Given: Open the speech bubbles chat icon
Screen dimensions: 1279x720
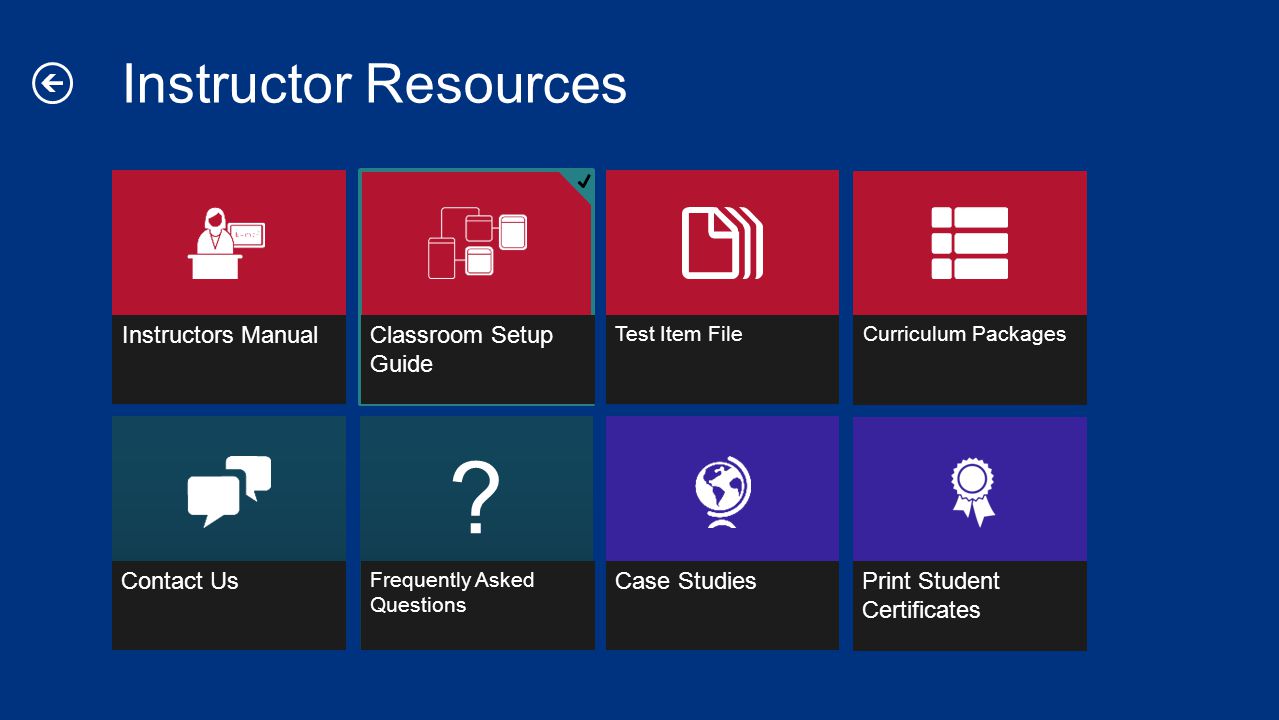Looking at the screenshot, I should 229,491.
